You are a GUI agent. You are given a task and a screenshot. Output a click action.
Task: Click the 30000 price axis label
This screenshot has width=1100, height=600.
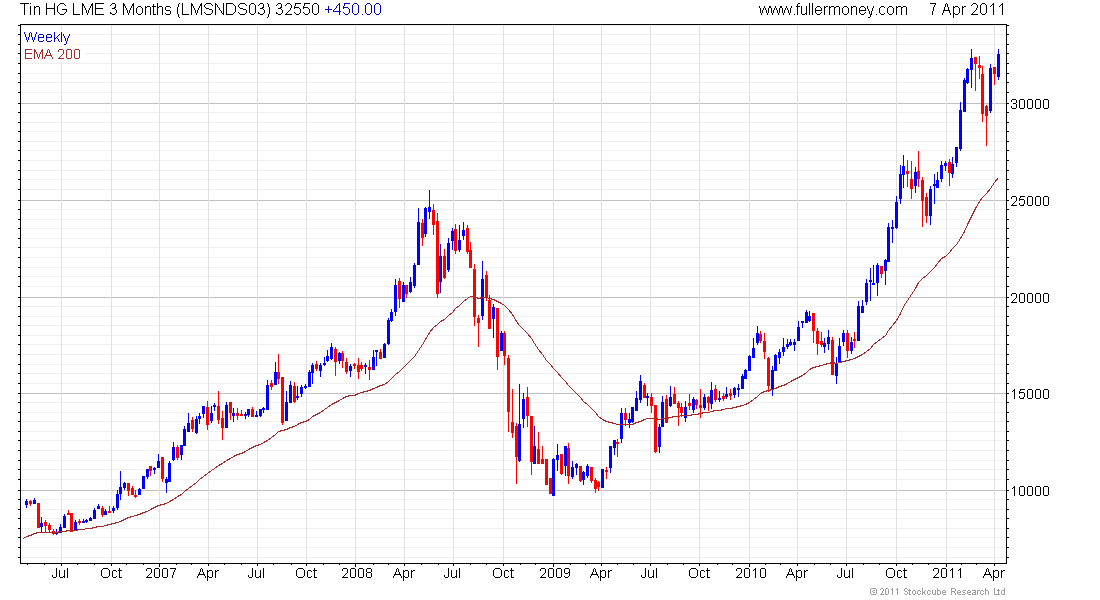1030,105
